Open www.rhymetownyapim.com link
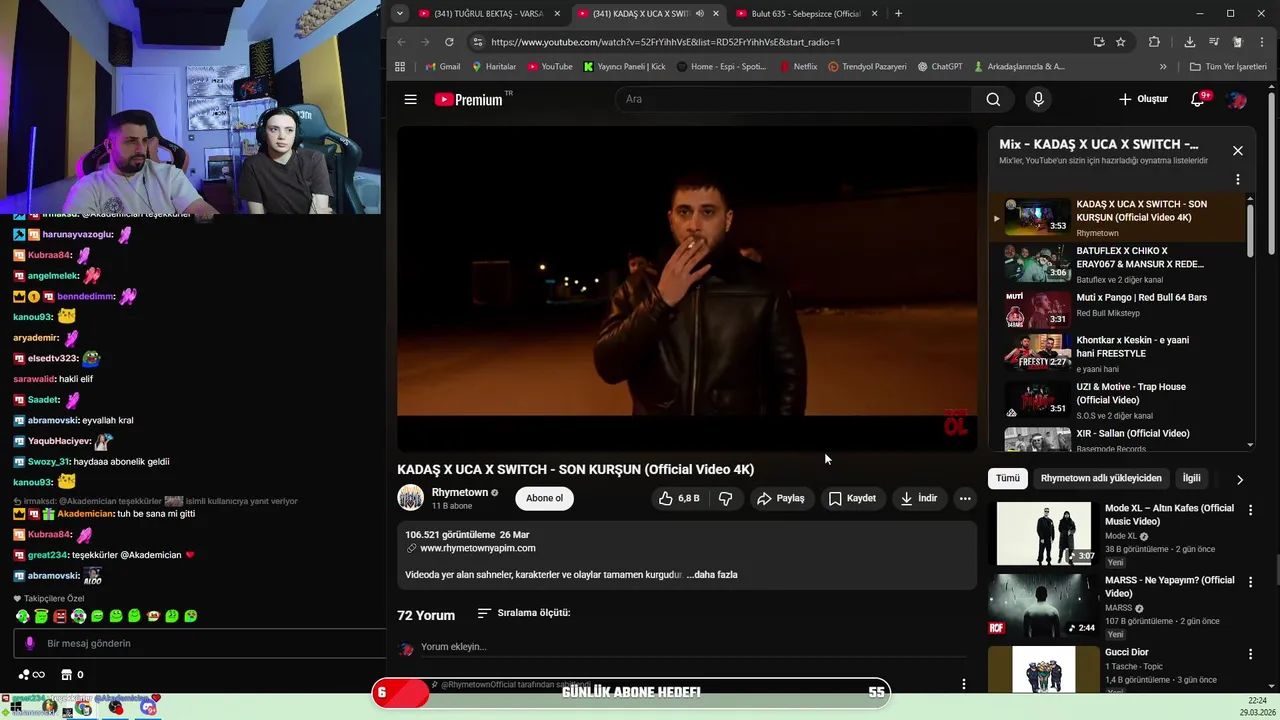Image resolution: width=1280 pixels, height=720 pixels. tap(478, 548)
